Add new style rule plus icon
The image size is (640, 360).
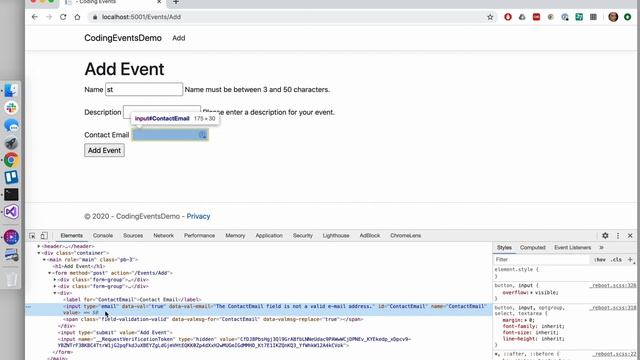630,260
